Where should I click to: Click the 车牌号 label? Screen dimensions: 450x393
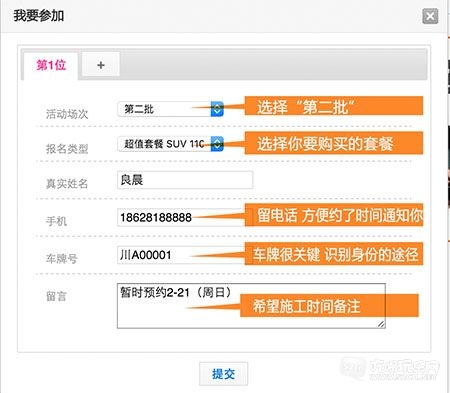tap(62, 259)
